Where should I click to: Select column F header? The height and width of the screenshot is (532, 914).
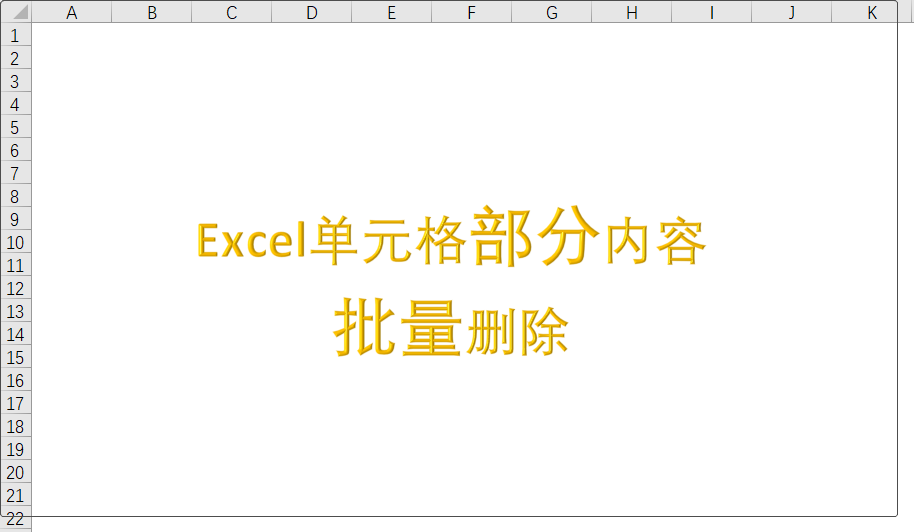coord(472,12)
